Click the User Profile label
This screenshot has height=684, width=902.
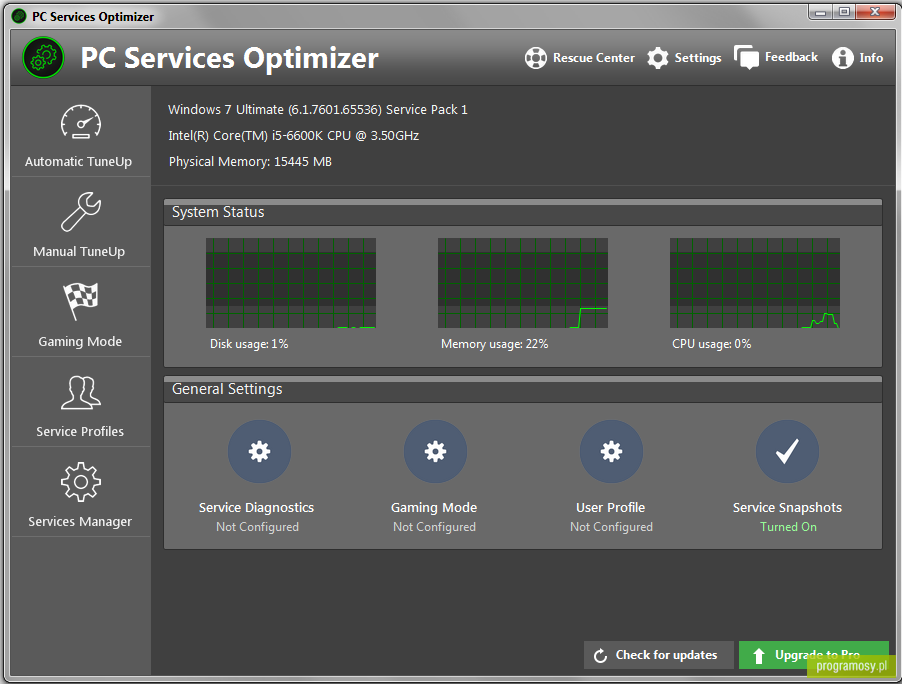(610, 507)
